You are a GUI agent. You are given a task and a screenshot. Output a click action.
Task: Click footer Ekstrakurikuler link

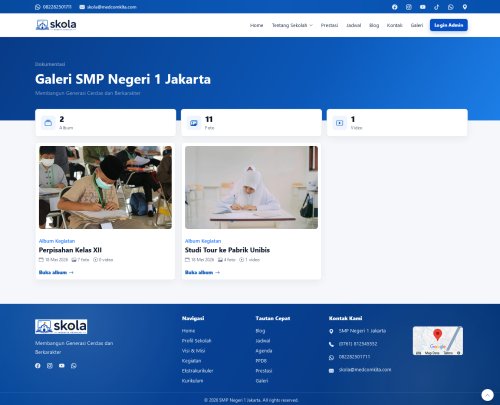197,371
